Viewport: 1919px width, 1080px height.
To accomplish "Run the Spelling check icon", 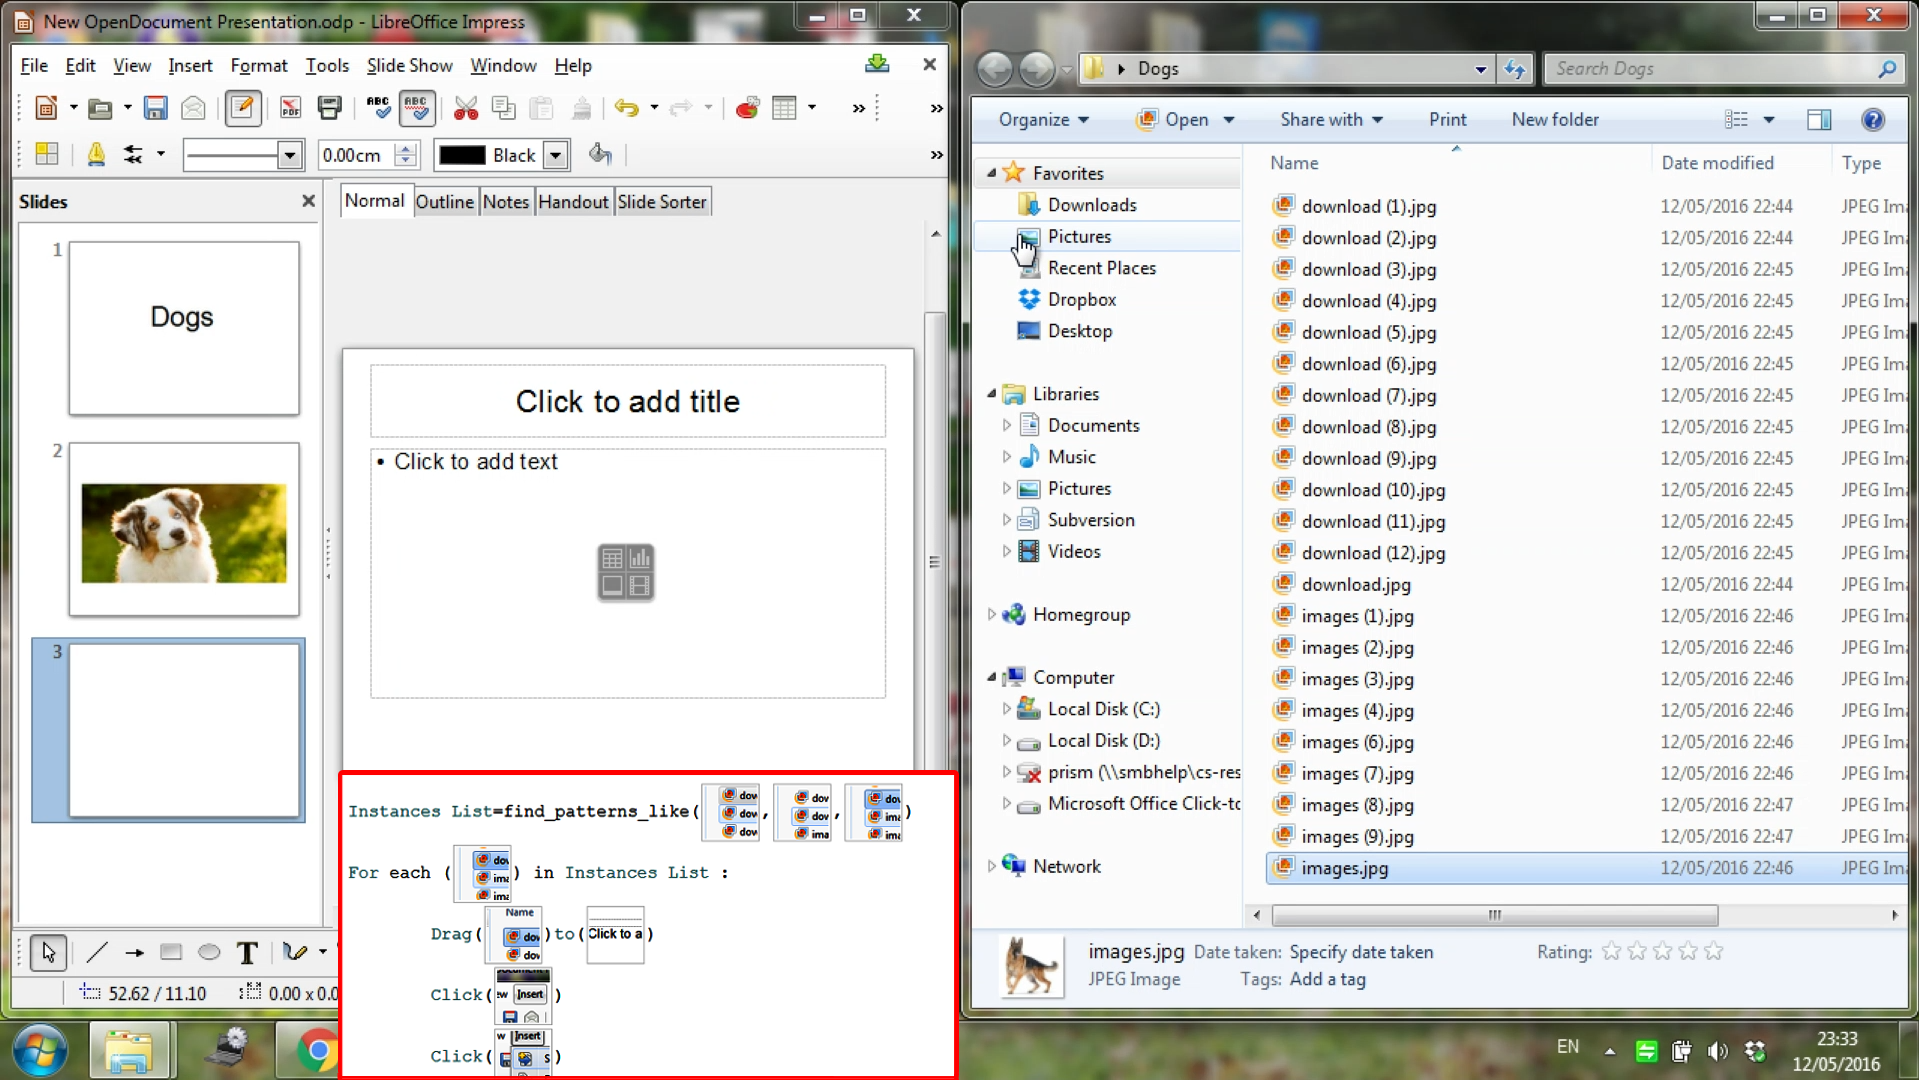I will (x=378, y=108).
